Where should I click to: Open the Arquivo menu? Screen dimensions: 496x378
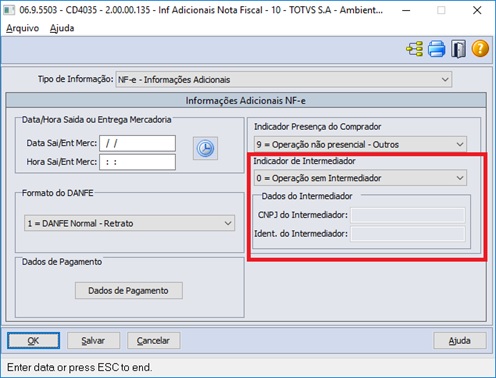coord(22,28)
